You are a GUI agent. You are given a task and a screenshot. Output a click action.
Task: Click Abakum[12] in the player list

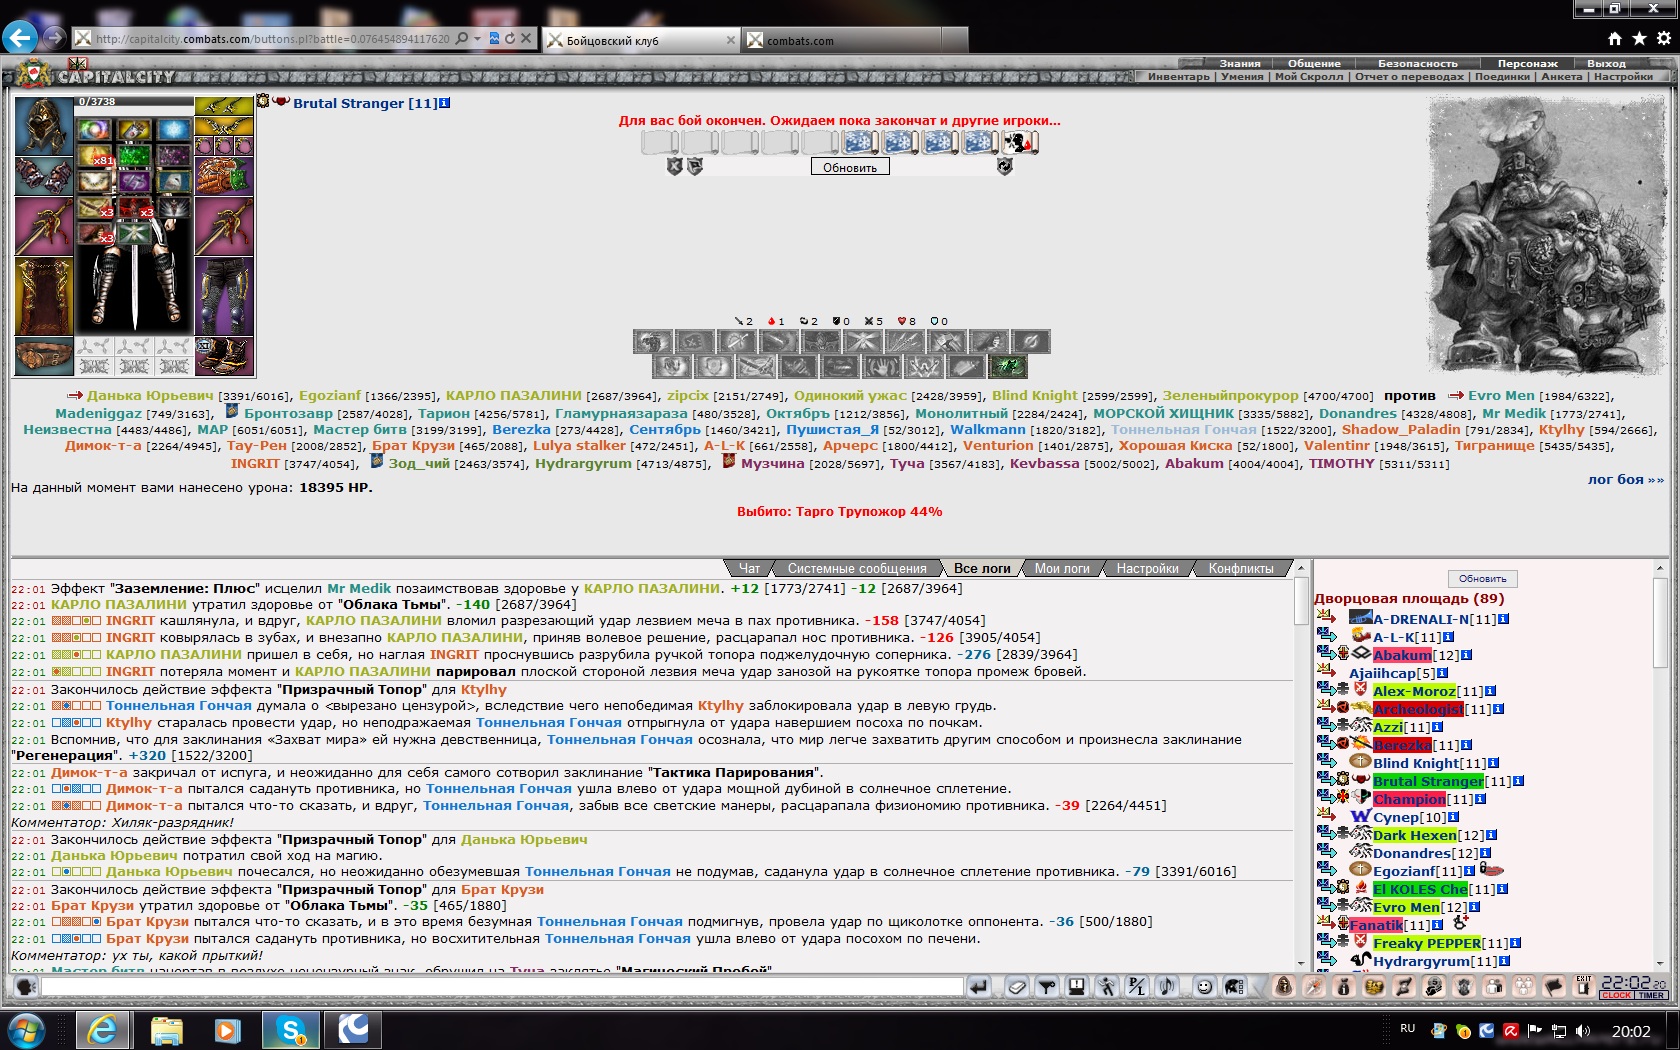tap(1416, 655)
